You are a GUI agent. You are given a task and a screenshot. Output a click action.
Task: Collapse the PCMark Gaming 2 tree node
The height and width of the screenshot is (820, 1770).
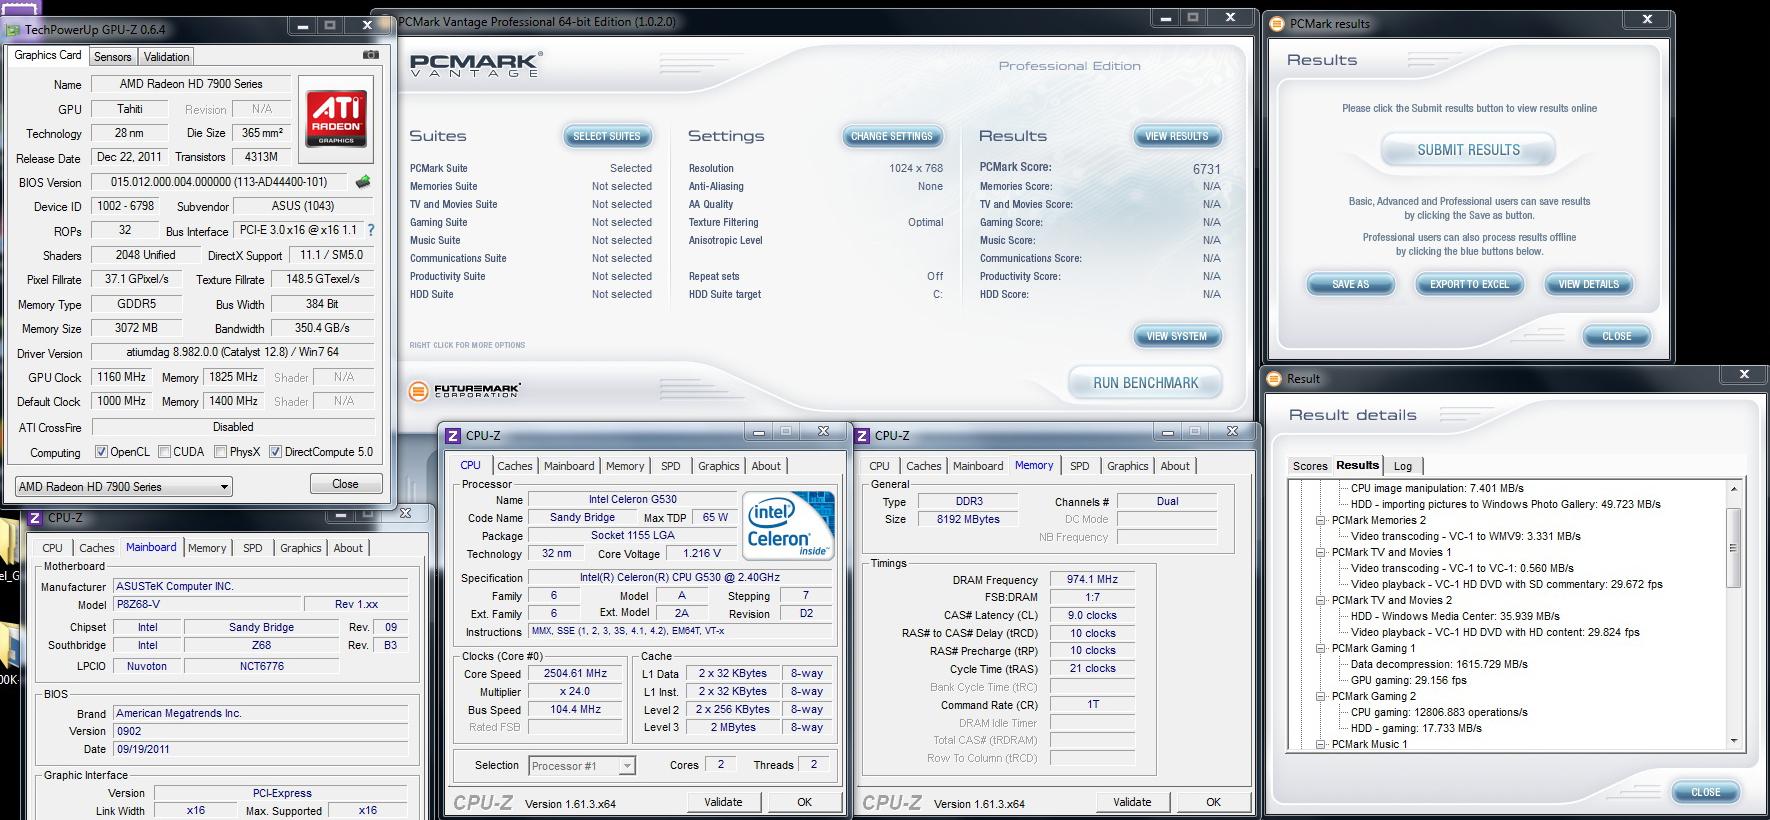tap(1320, 696)
